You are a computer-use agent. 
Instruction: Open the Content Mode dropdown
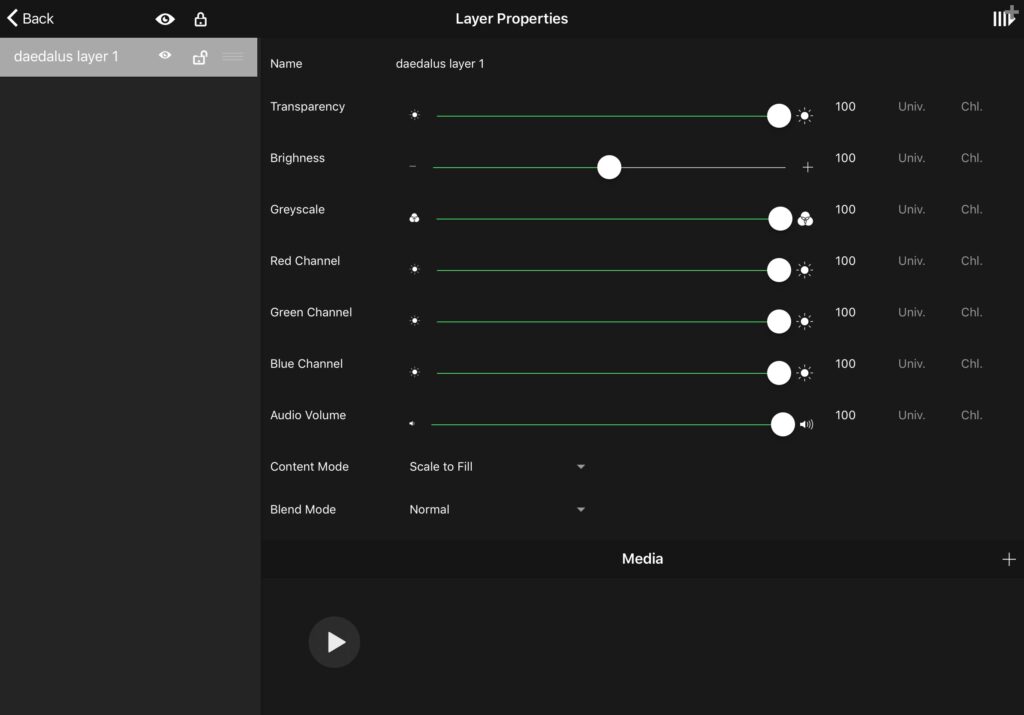click(497, 467)
